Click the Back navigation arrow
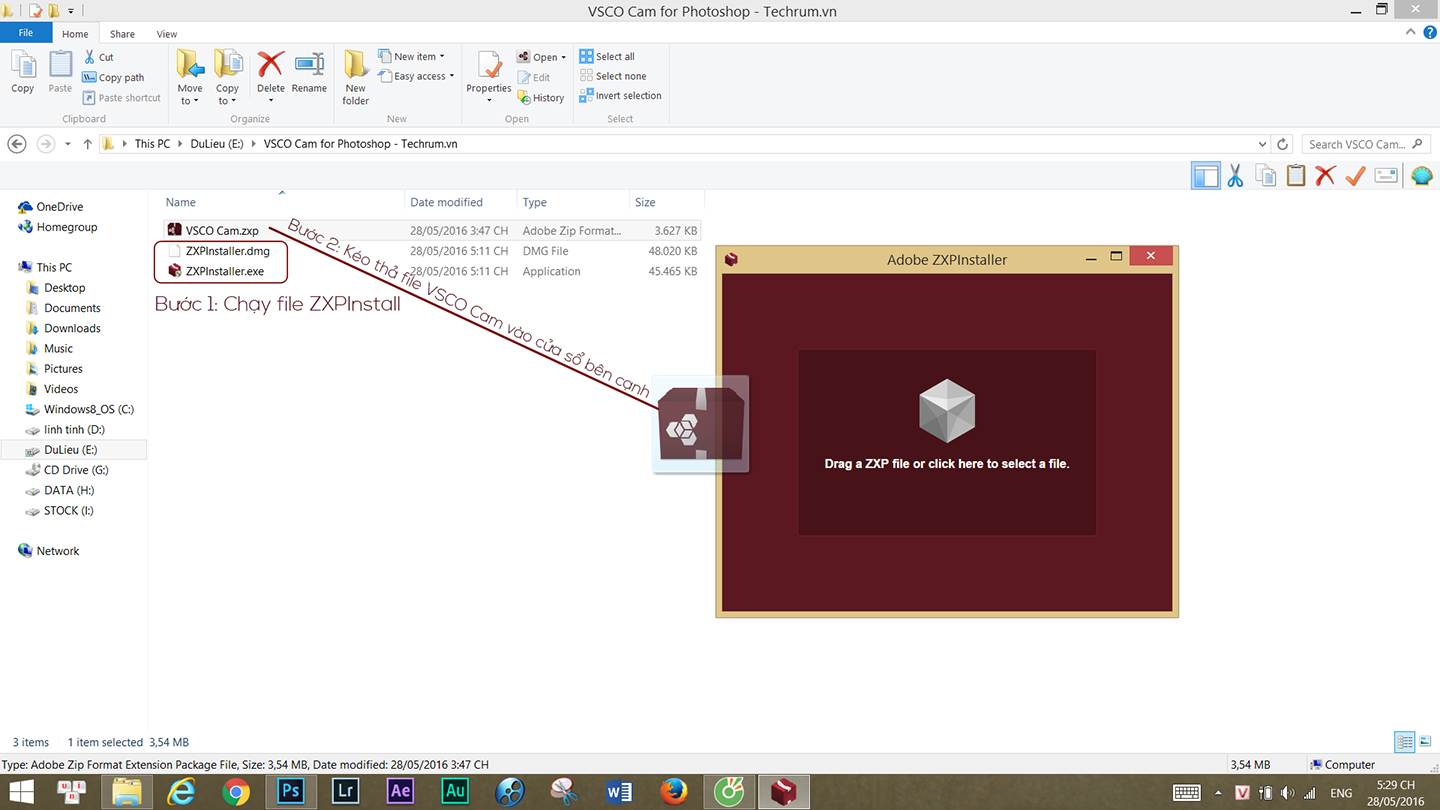1440x810 pixels. coord(17,144)
